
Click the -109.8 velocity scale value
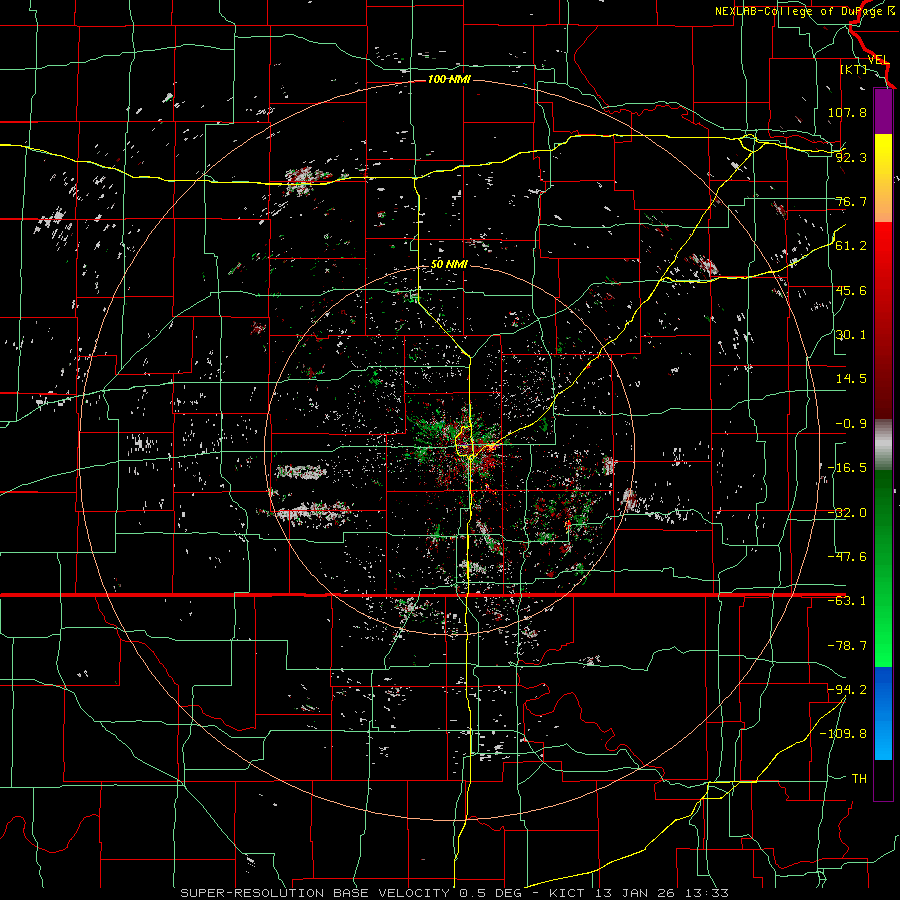pyautogui.click(x=843, y=734)
